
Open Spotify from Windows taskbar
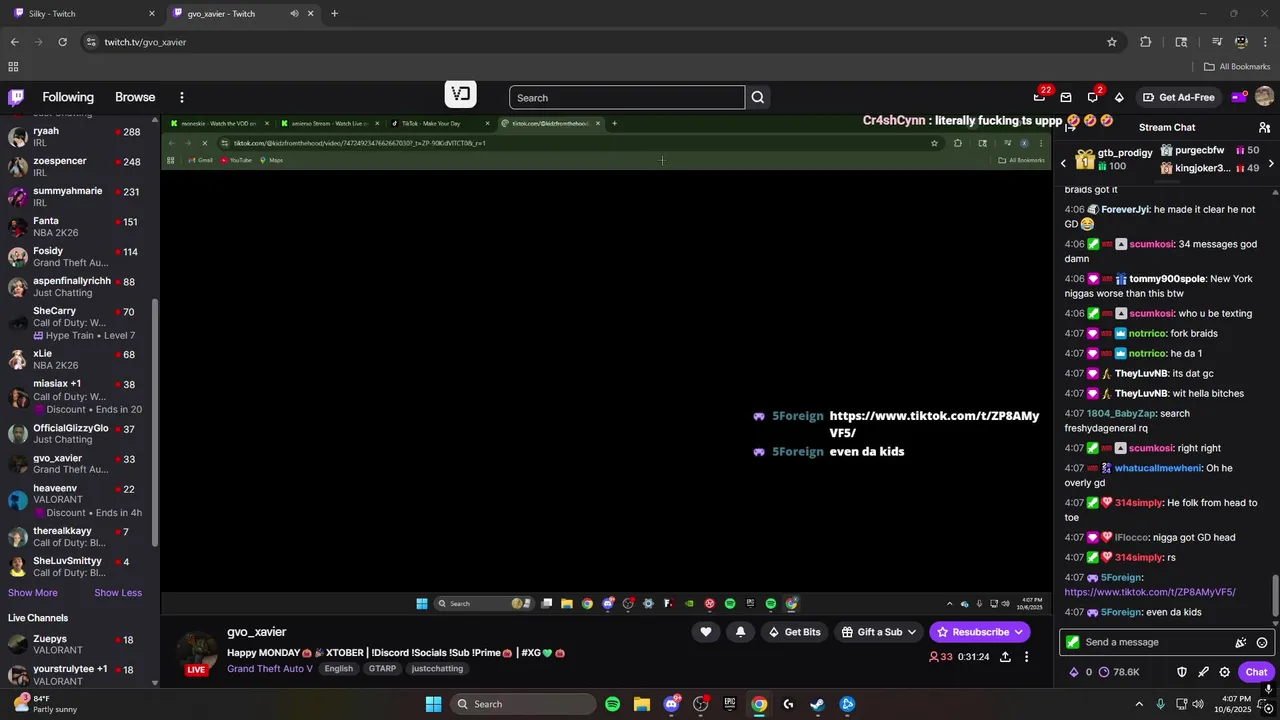click(x=613, y=704)
